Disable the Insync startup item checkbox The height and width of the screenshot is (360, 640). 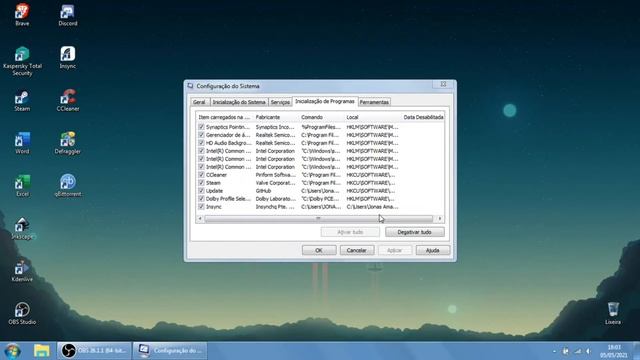coord(201,207)
